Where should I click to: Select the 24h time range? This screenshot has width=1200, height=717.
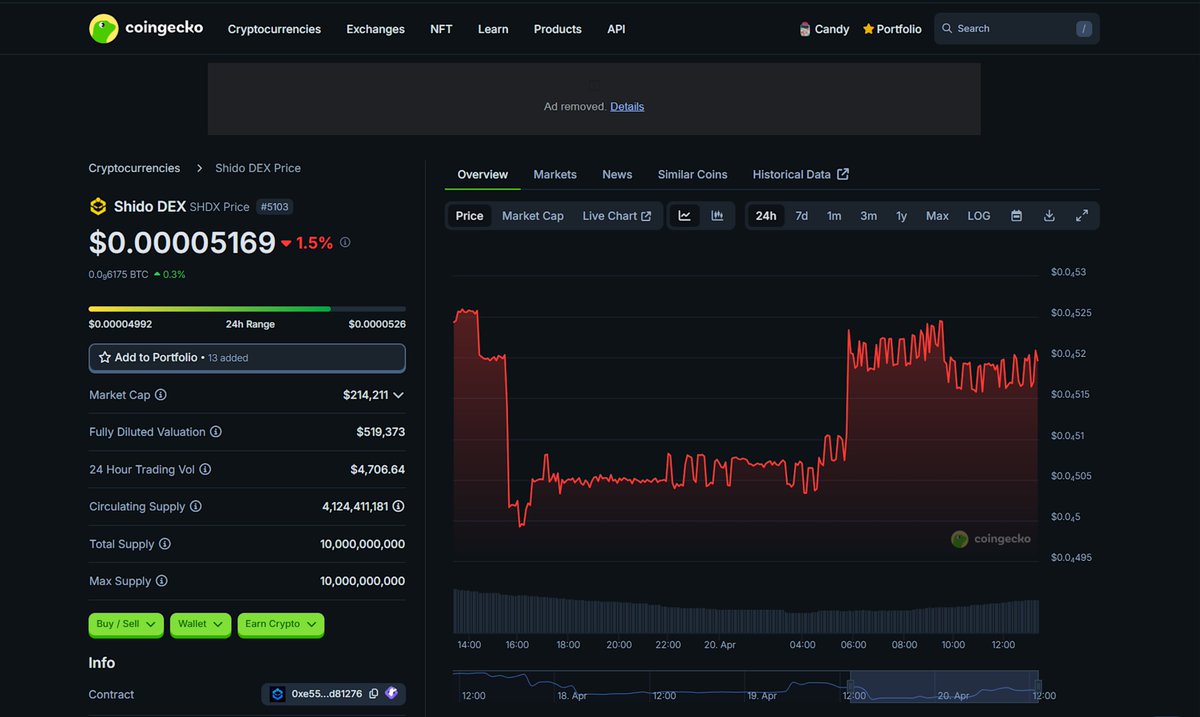click(766, 216)
